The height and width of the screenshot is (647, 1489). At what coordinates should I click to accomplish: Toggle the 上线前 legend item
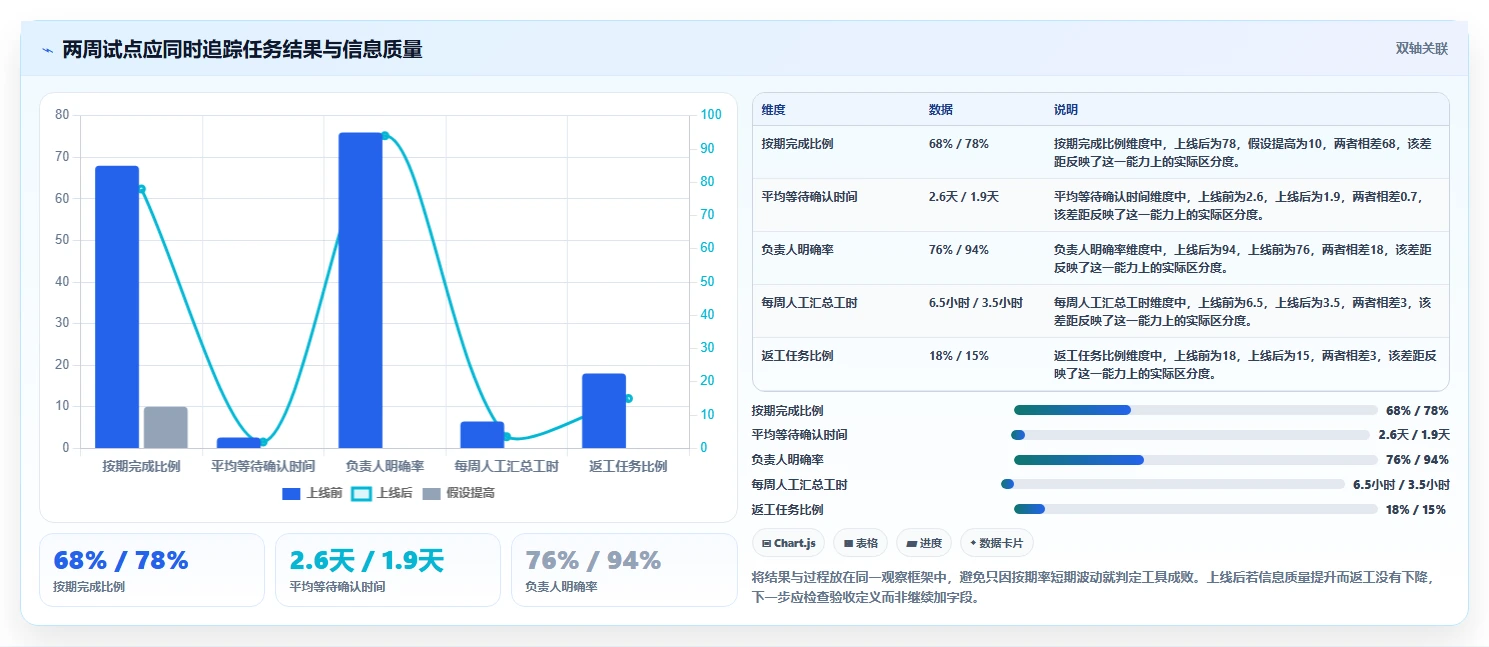313,493
